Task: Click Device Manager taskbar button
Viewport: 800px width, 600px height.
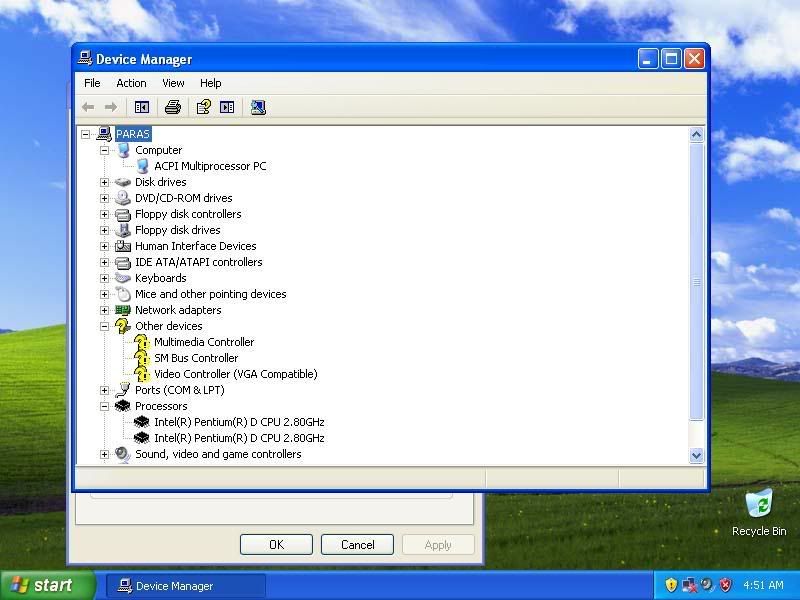Action: [x=186, y=586]
